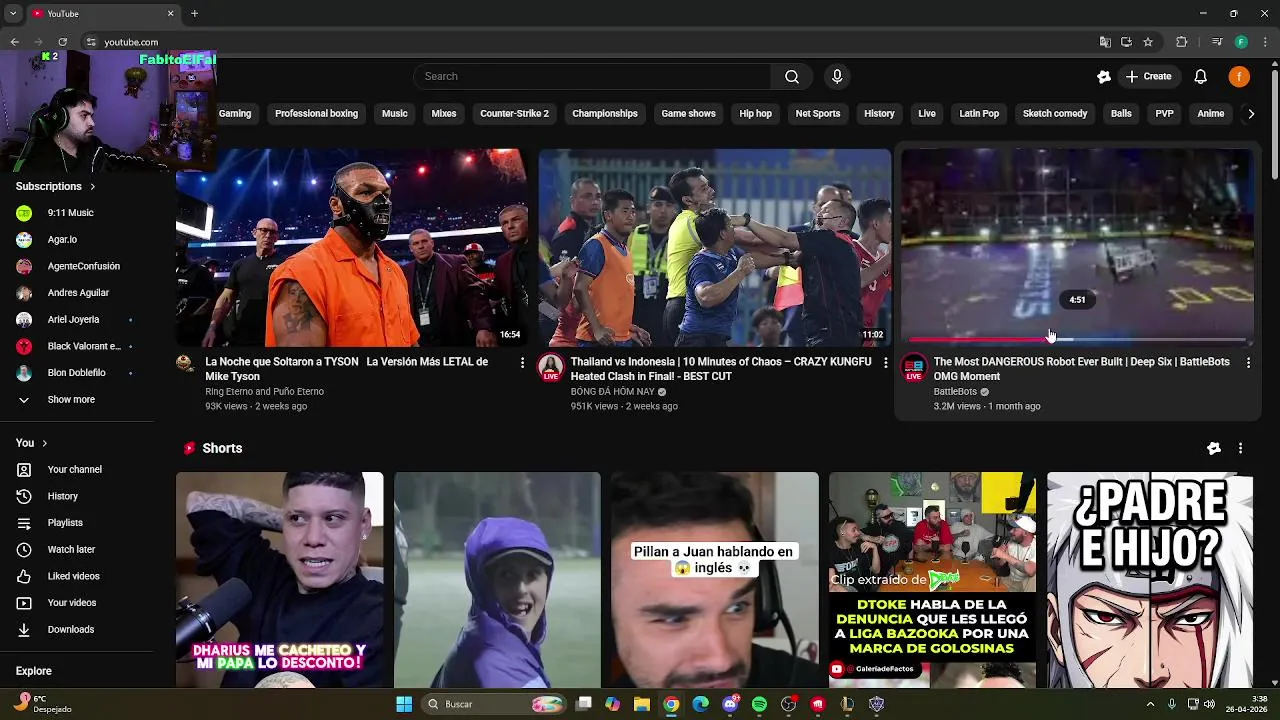Select the Latin Pop chip
The width and height of the screenshot is (1280, 720).
[979, 114]
